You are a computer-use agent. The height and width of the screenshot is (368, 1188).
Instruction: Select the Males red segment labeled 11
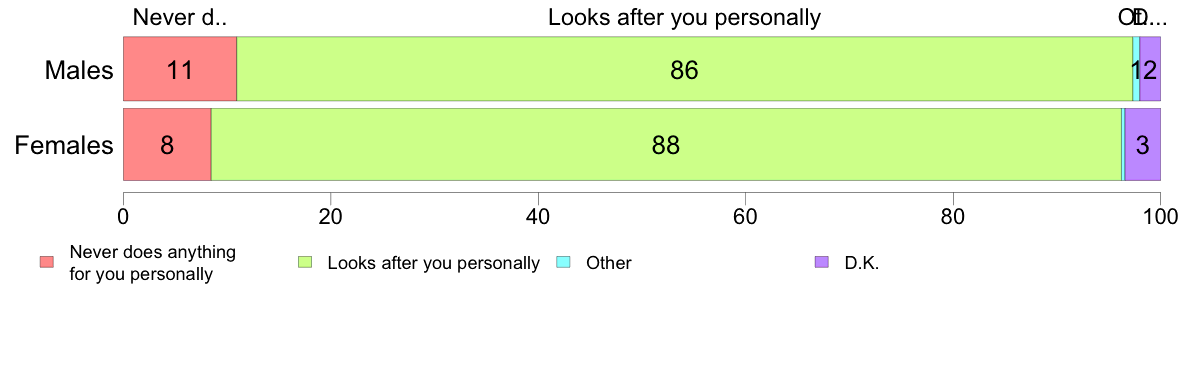(x=180, y=69)
